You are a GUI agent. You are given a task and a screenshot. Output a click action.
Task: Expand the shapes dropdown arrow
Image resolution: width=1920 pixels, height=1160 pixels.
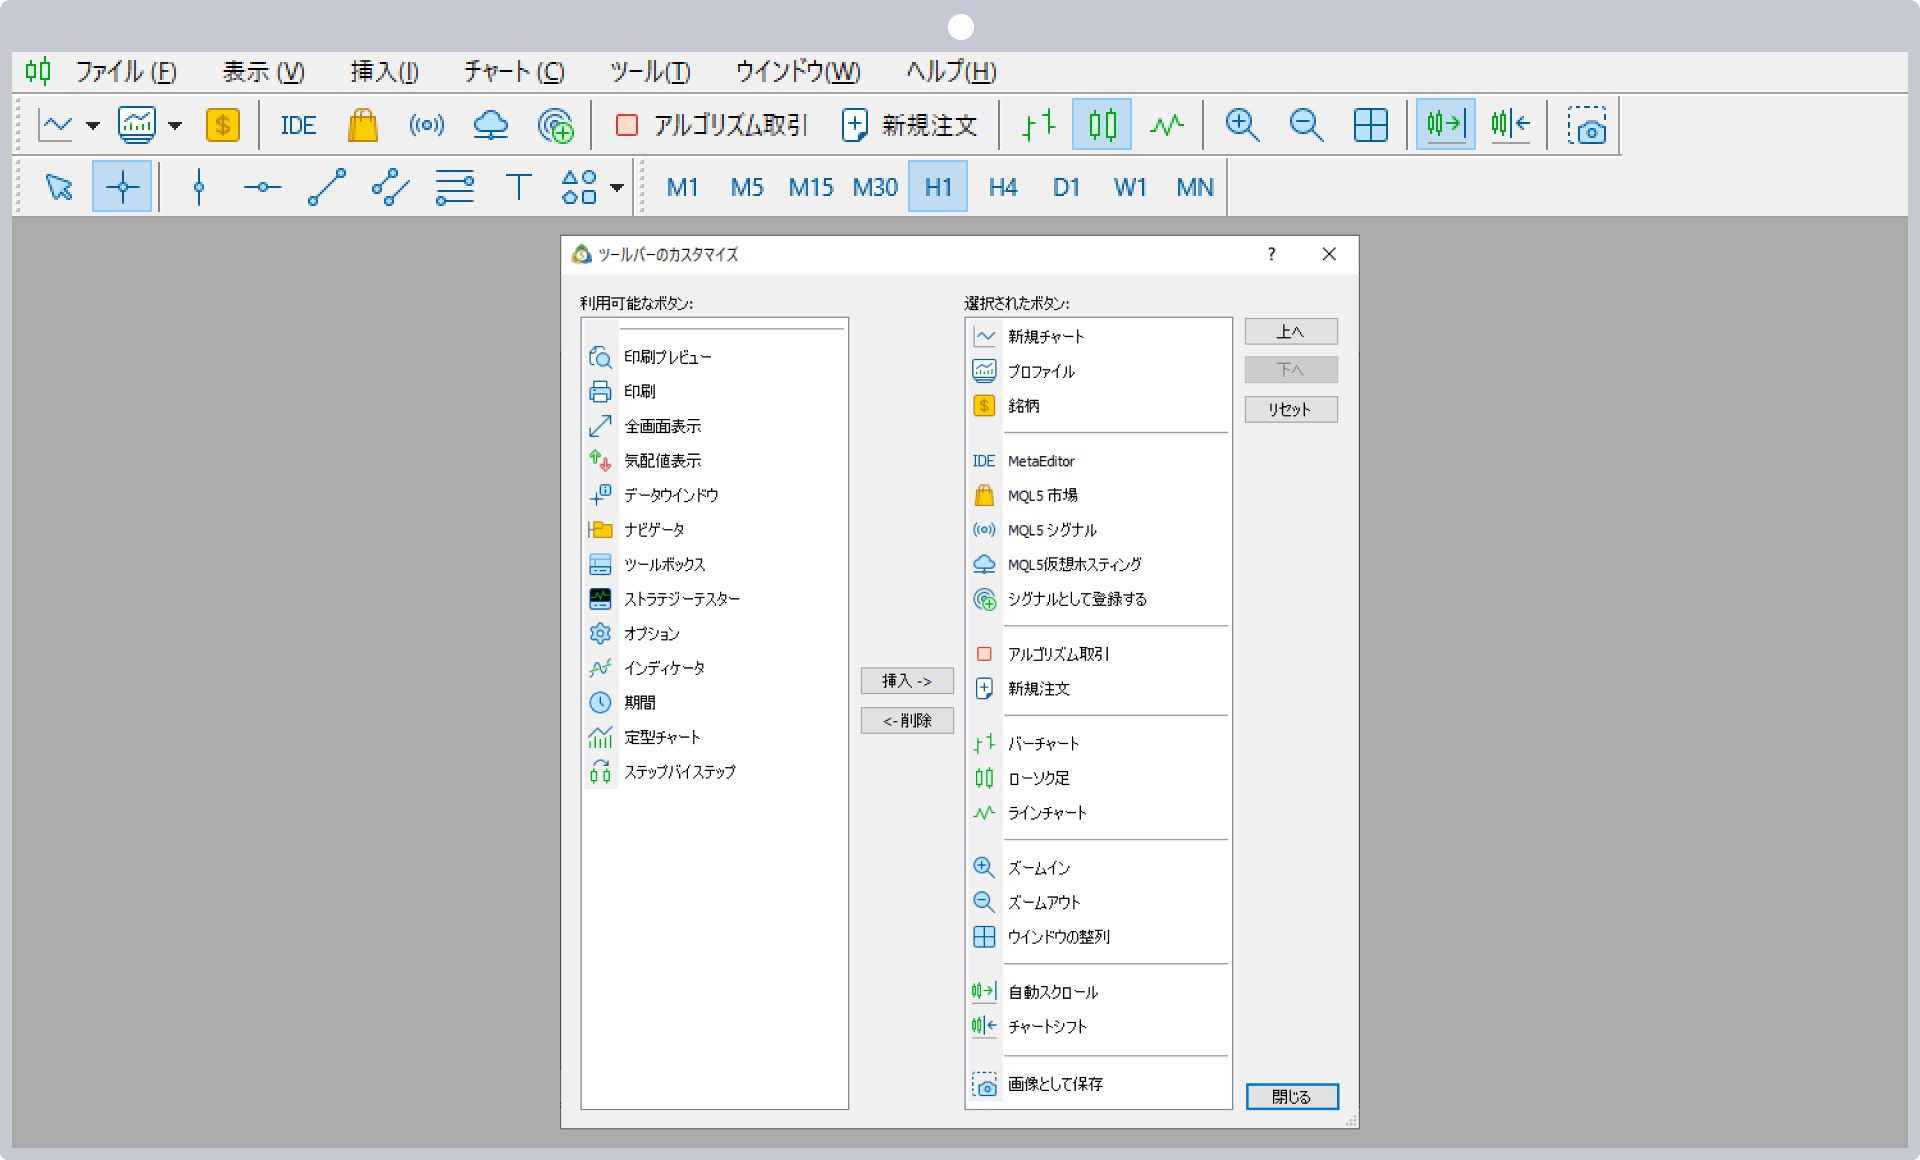617,188
